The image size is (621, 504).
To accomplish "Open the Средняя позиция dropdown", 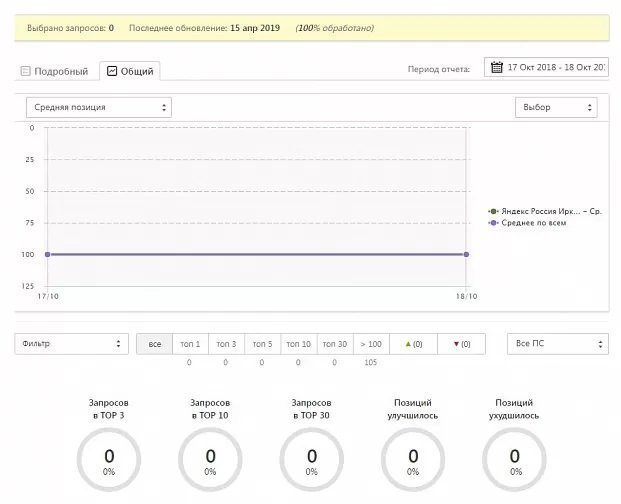I will (x=98, y=107).
